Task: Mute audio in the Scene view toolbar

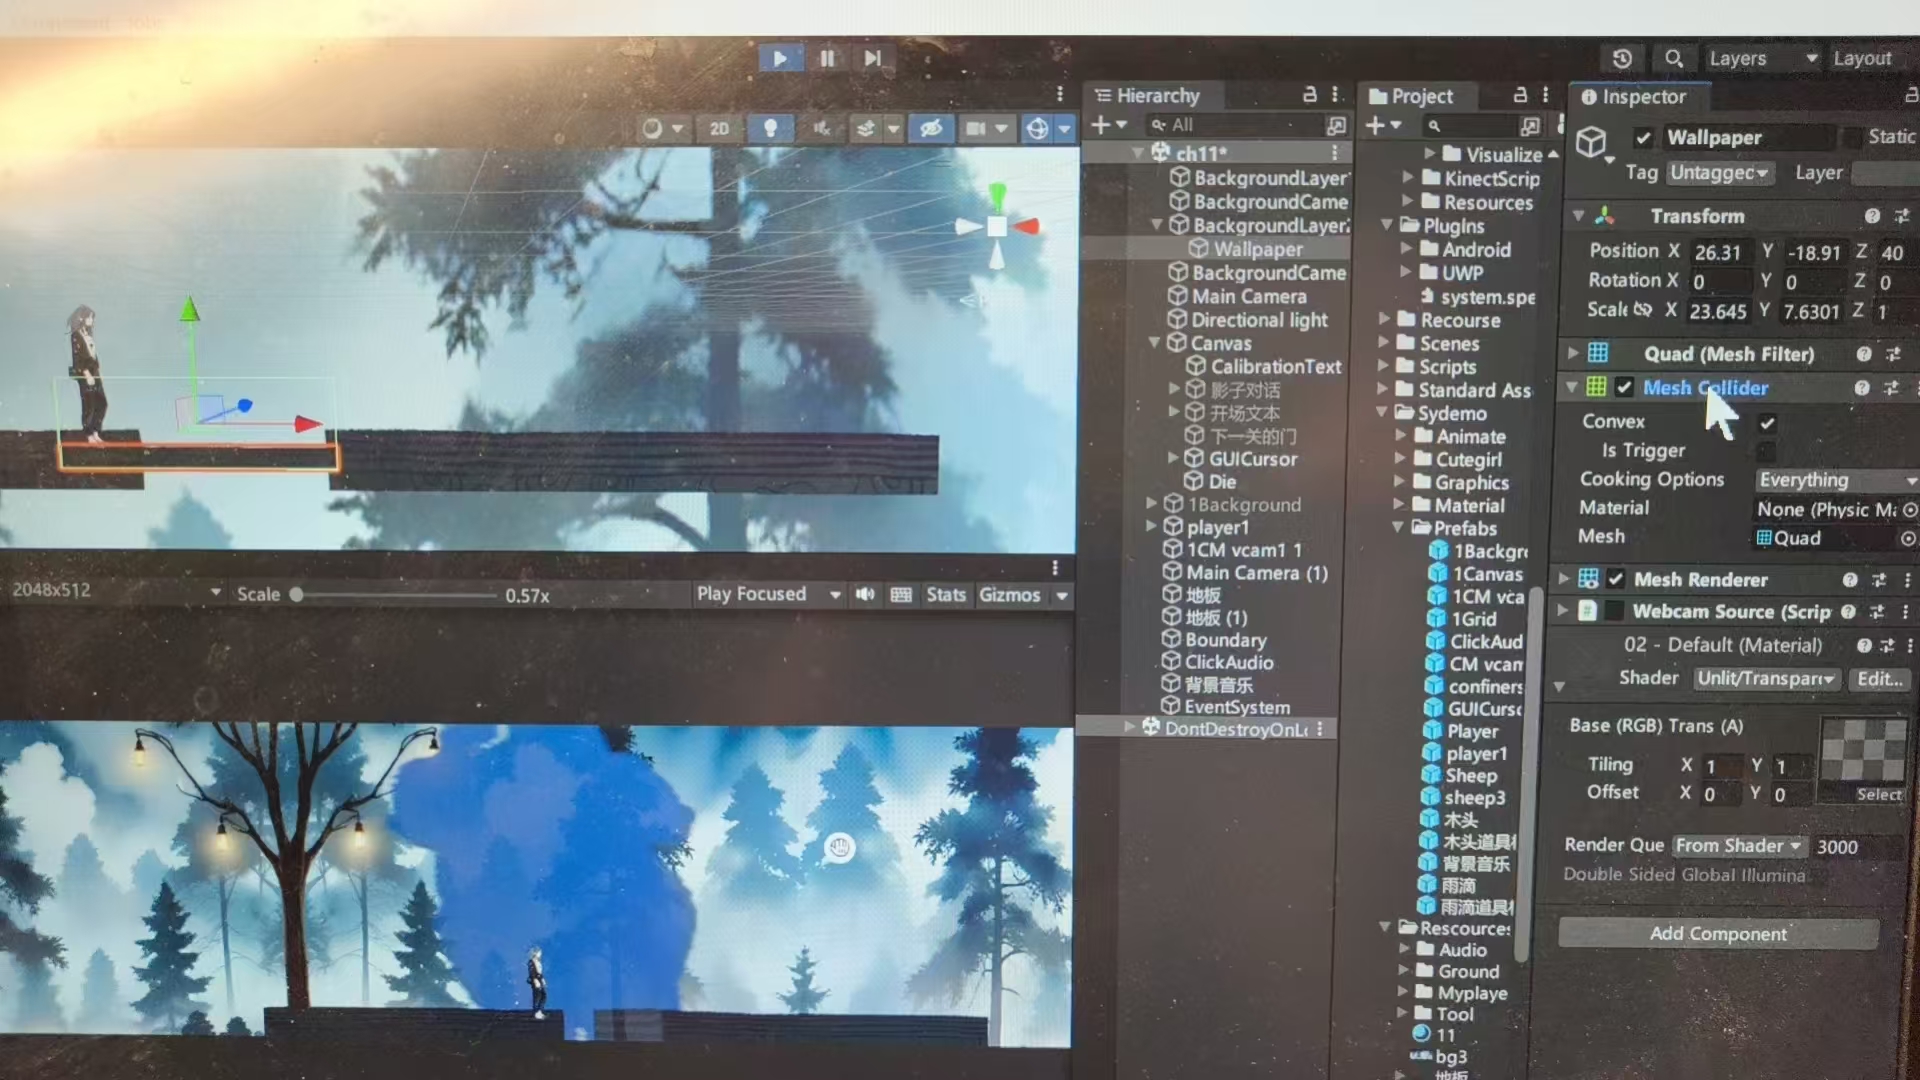Action: coord(821,128)
